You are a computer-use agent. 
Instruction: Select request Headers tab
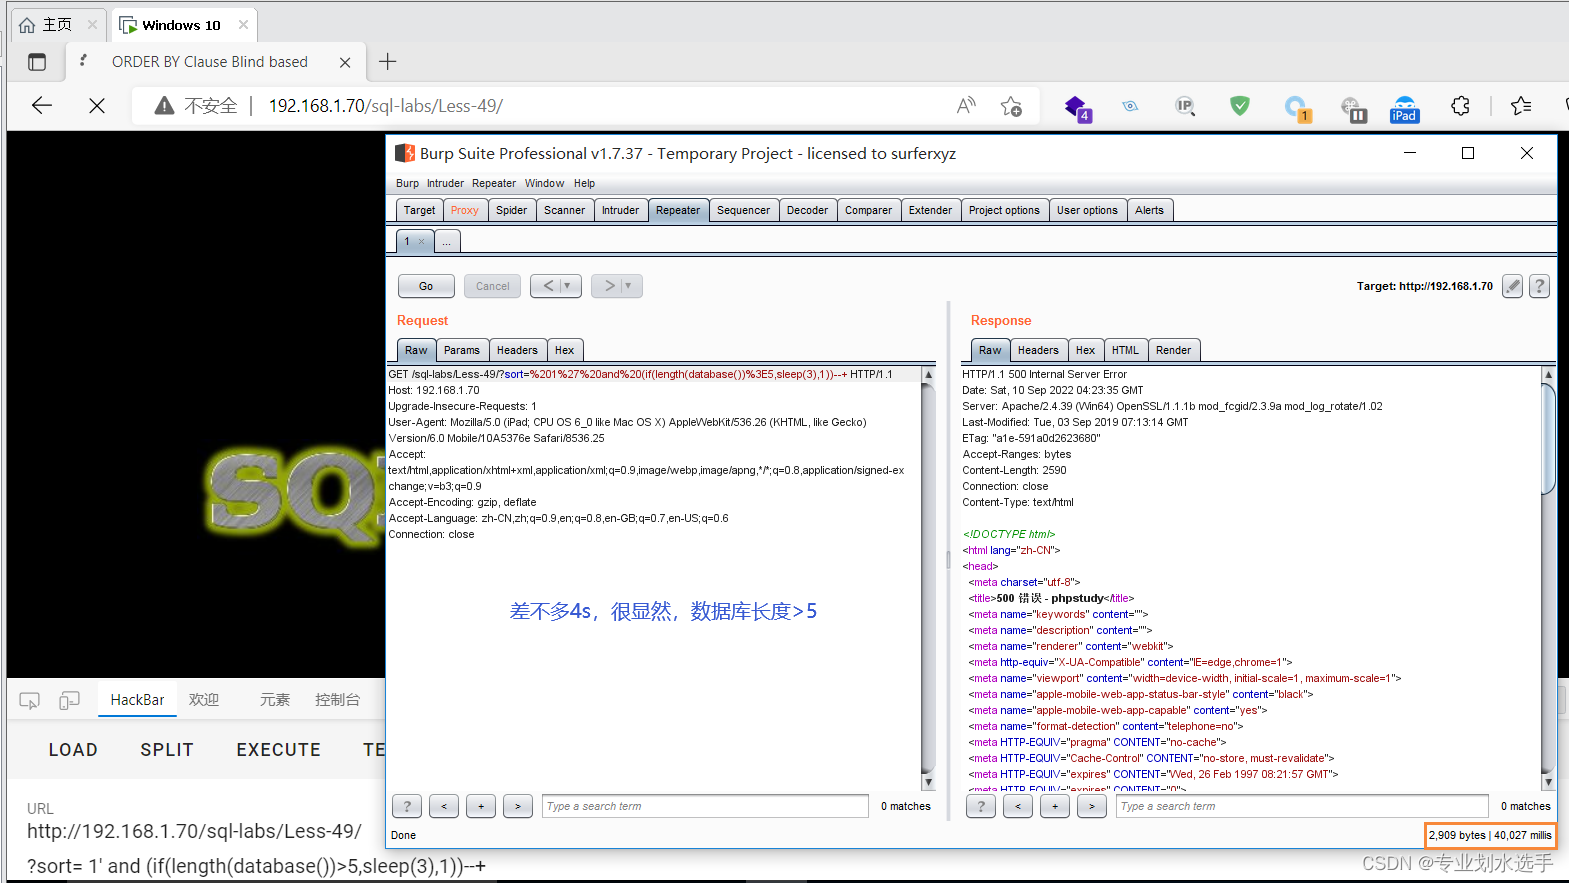517,350
